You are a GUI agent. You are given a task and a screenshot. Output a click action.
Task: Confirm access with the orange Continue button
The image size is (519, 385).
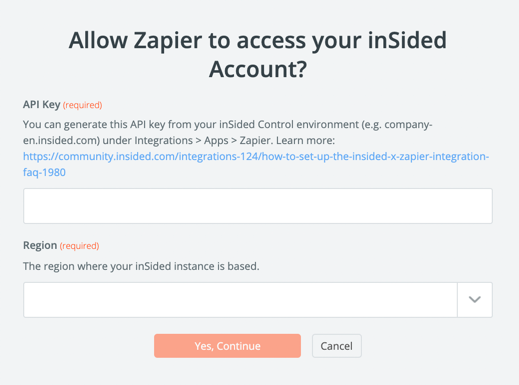pyautogui.click(x=227, y=346)
